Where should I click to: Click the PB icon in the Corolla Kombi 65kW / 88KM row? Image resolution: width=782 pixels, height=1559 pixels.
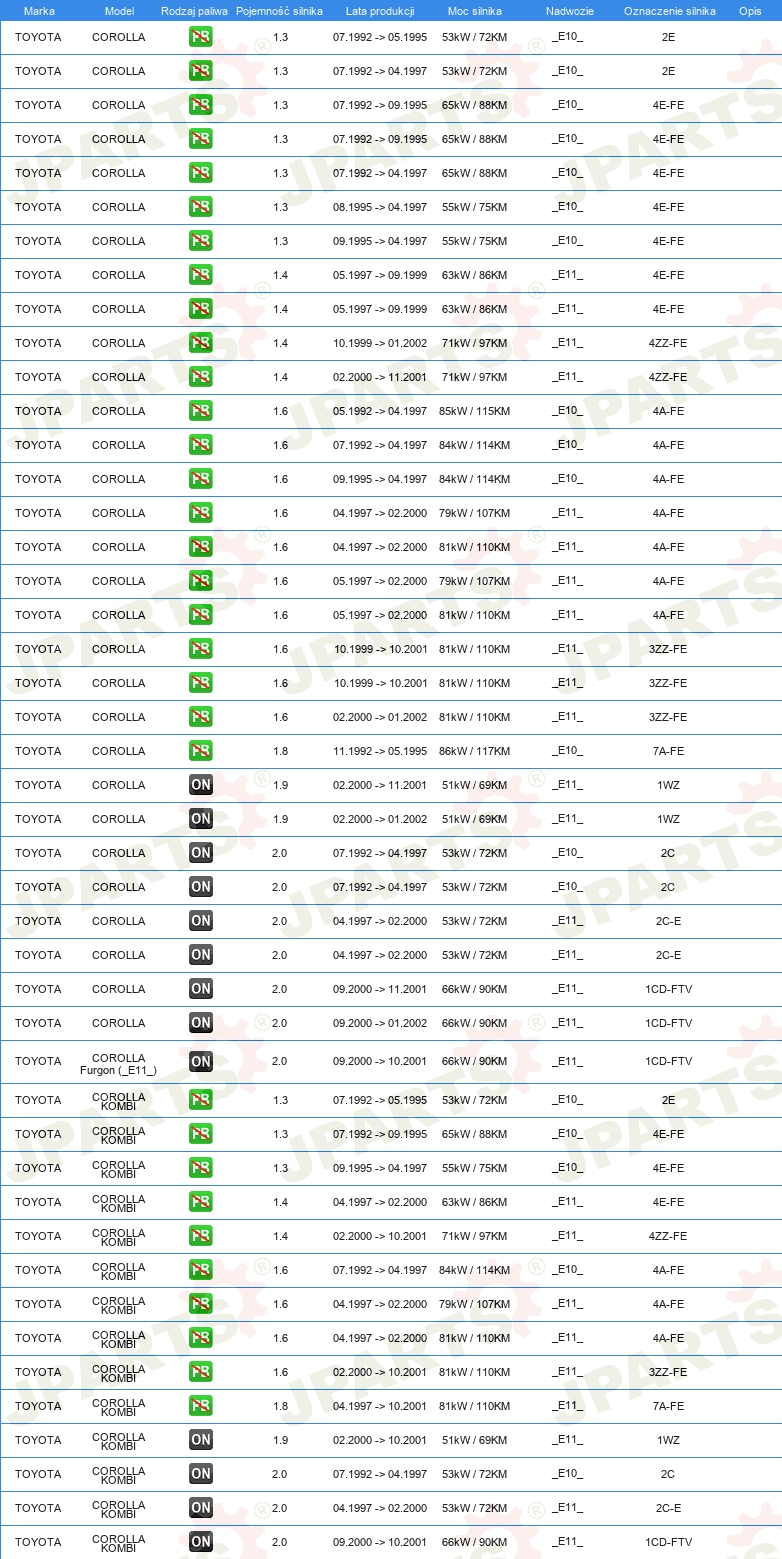point(200,1134)
